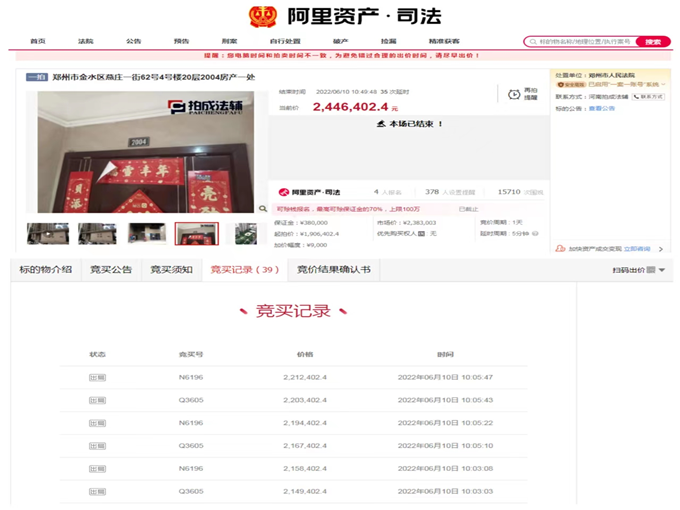680x510 pixels.
Task: Click the Alibaba judicial auction emblem logo
Action: click(263, 16)
